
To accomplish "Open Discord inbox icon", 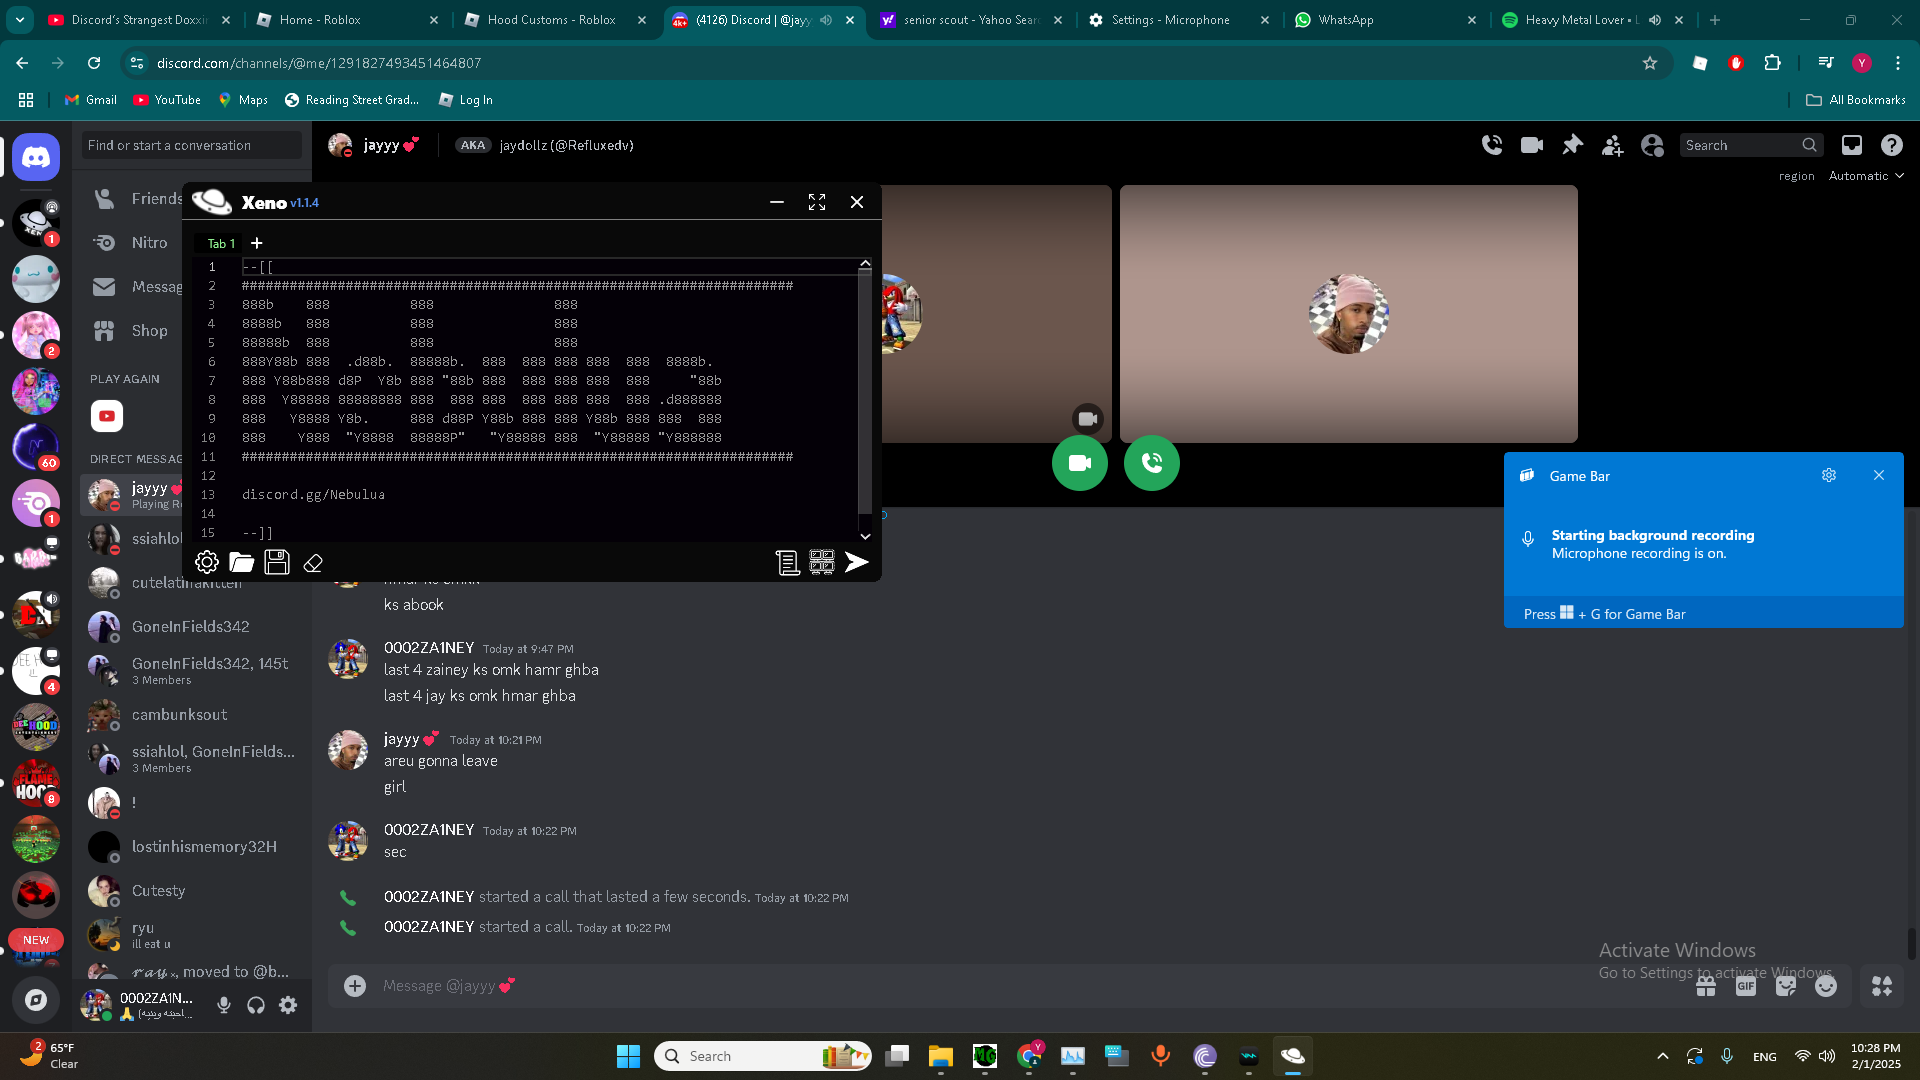I will tap(1852, 145).
